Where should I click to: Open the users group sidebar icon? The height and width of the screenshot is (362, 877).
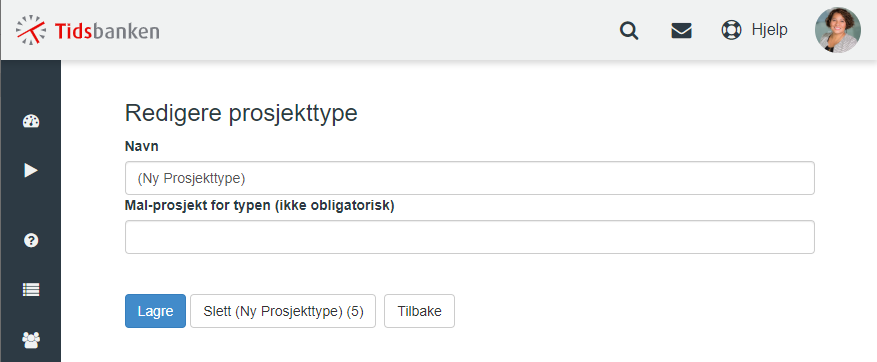(31, 339)
